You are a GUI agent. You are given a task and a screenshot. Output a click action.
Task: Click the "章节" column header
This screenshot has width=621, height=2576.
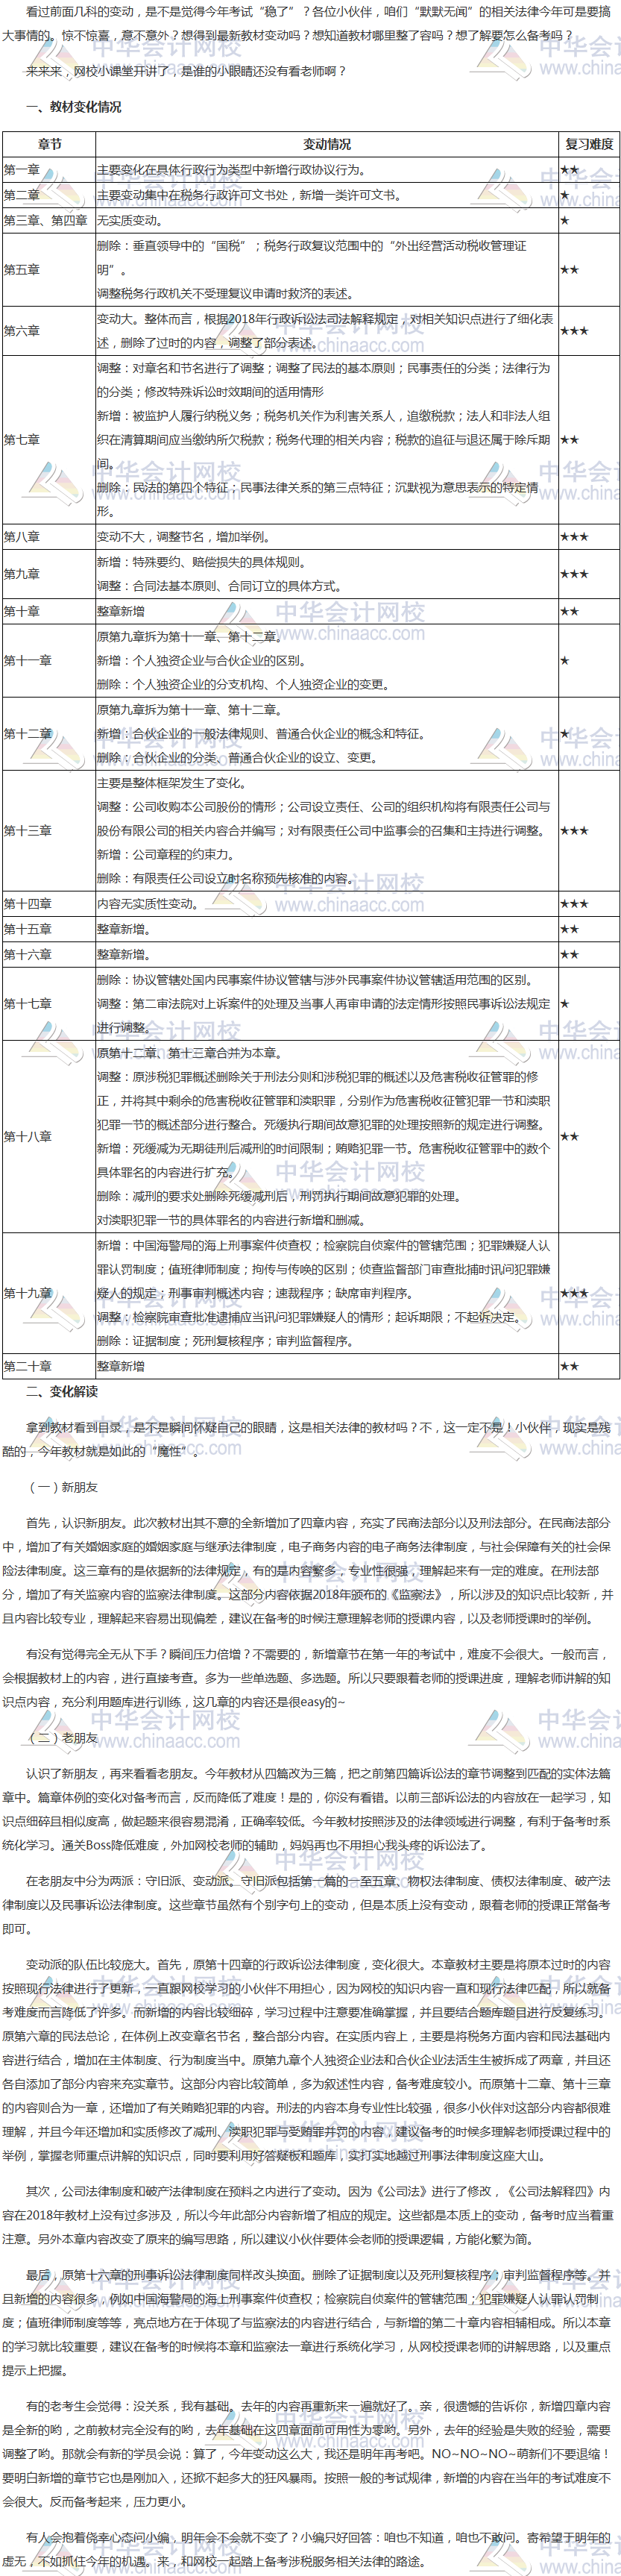tap(48, 144)
